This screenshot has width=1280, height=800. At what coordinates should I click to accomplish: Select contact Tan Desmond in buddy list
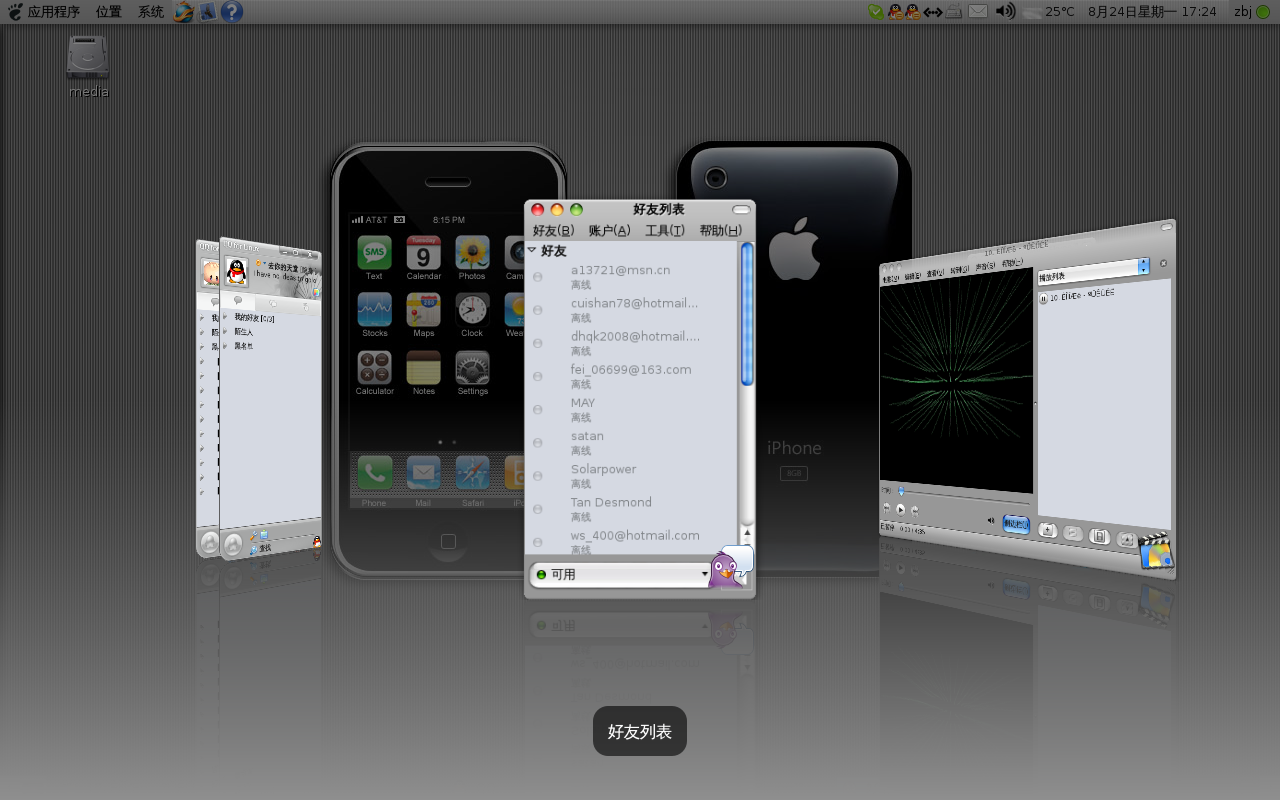[632, 508]
